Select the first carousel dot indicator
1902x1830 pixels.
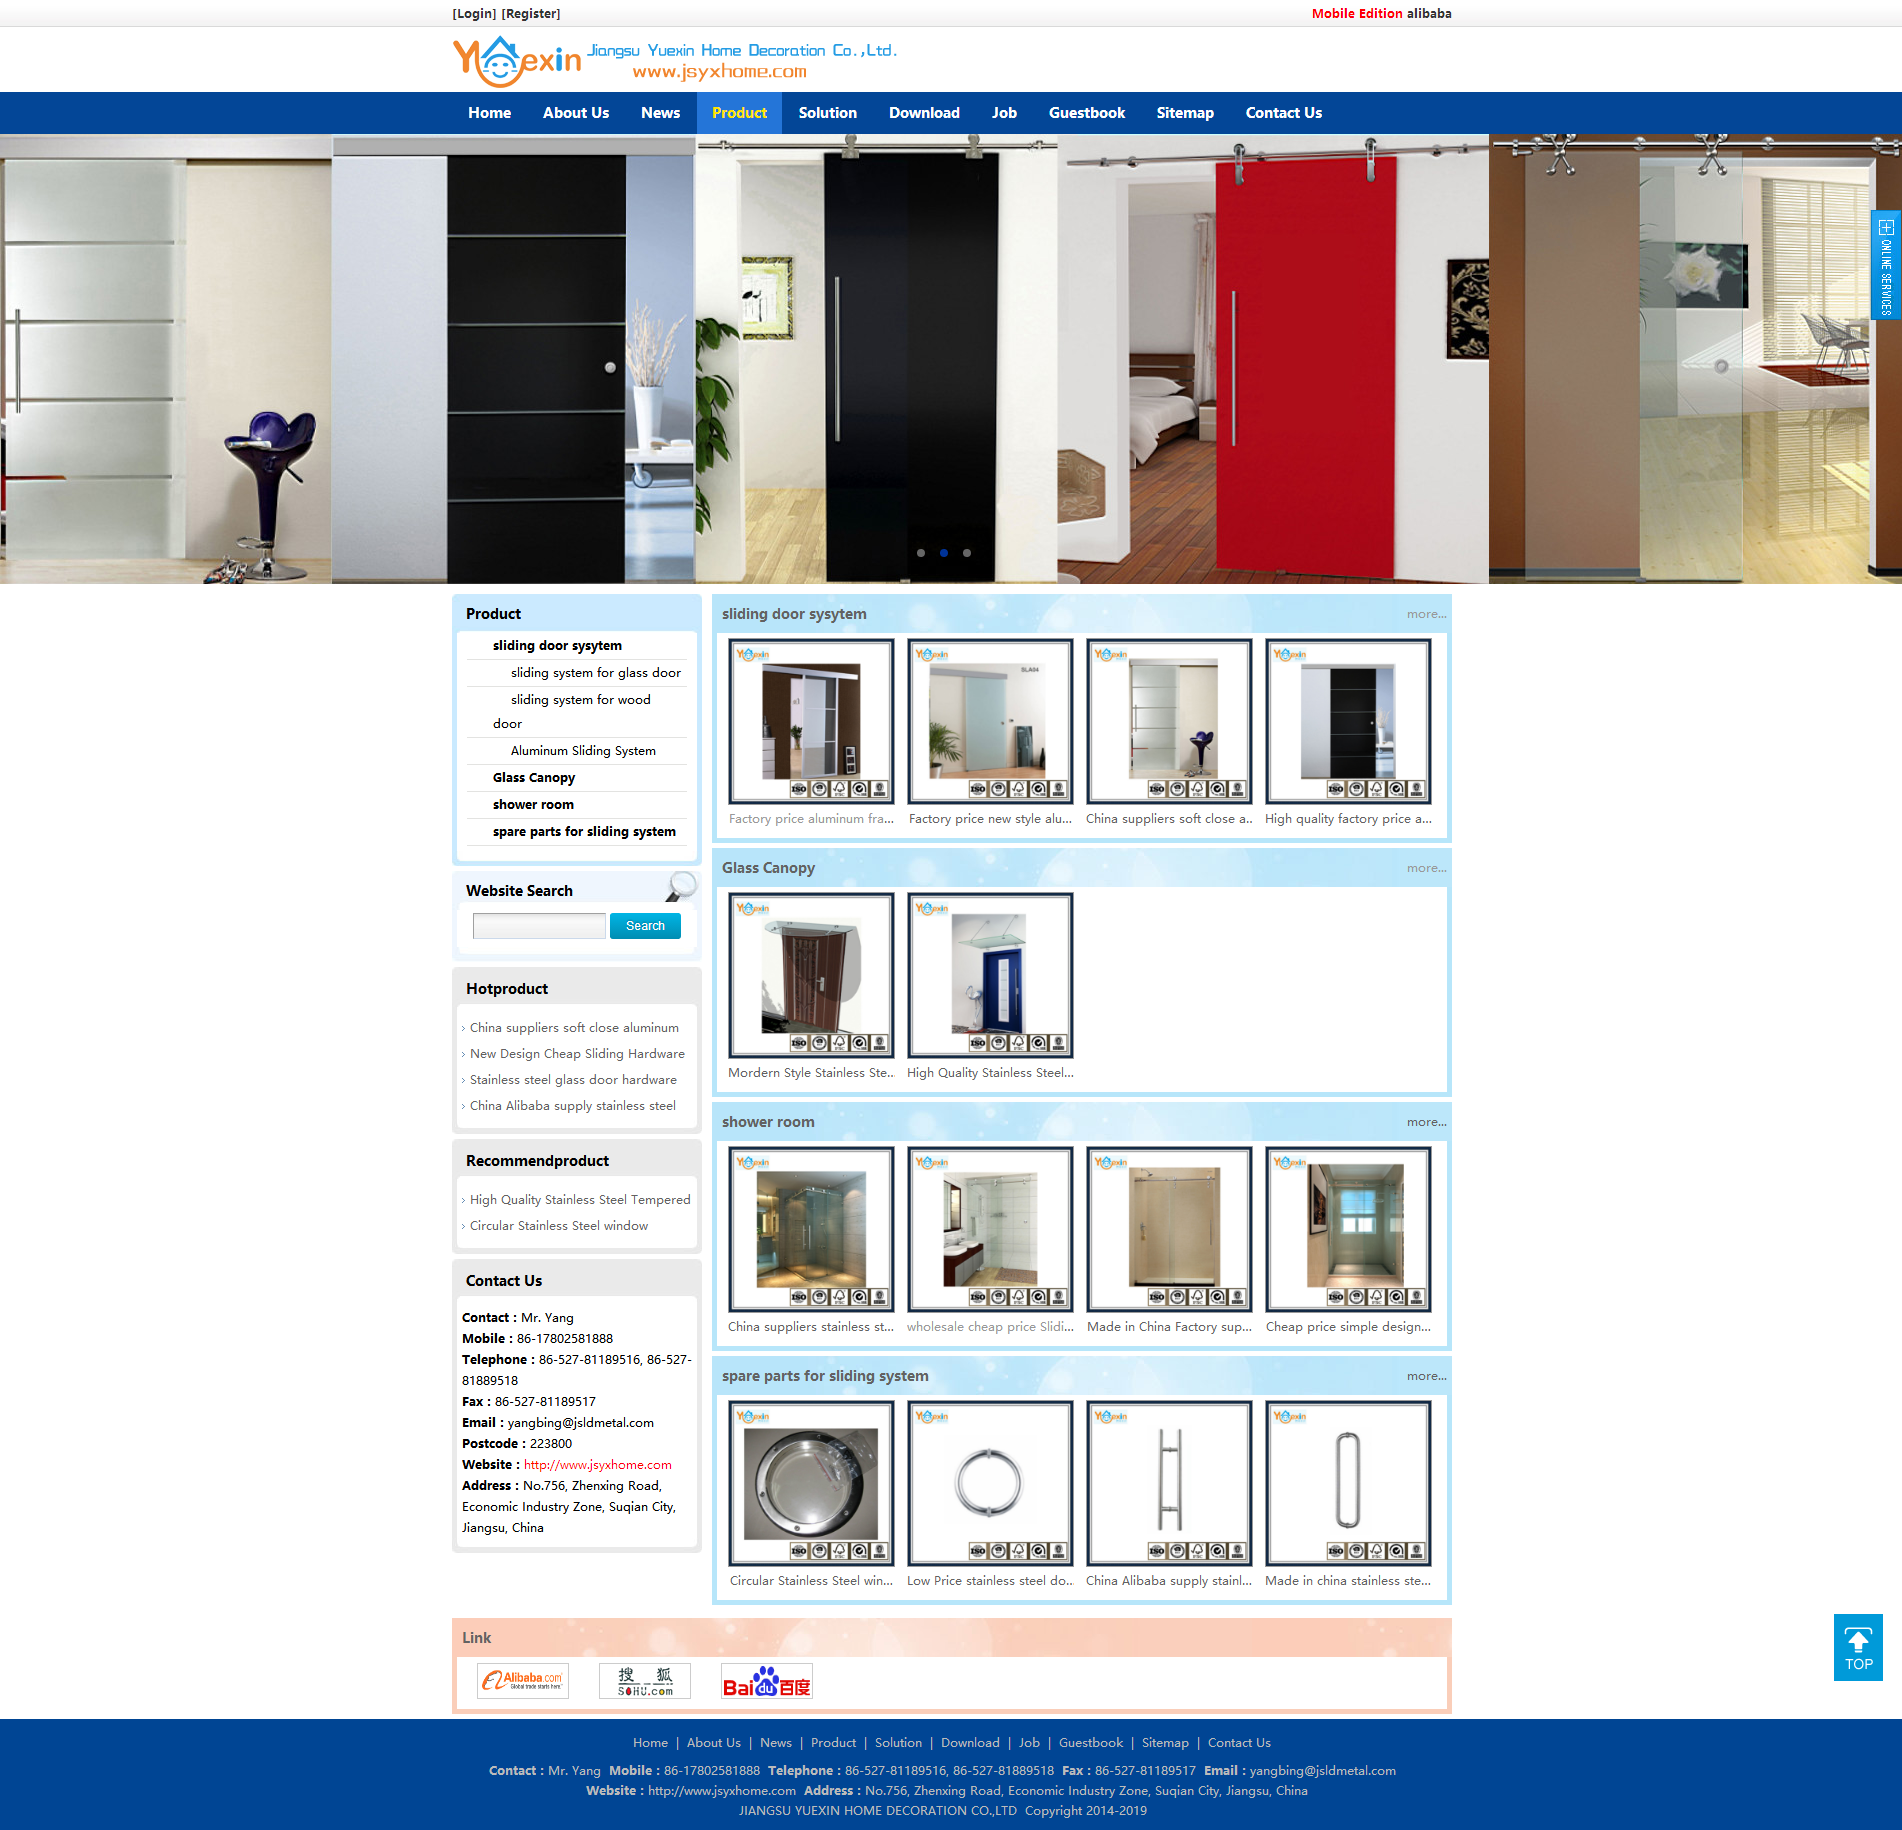(921, 553)
